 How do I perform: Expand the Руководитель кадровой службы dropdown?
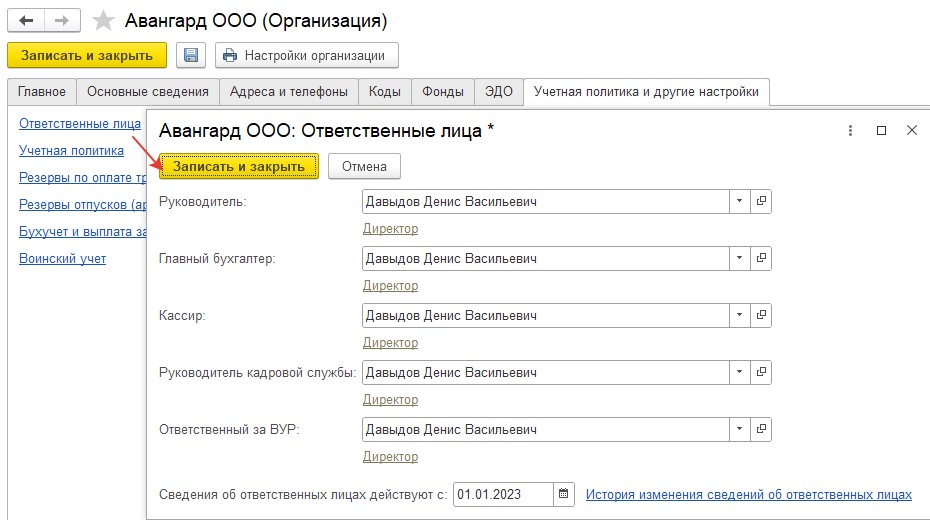point(740,372)
